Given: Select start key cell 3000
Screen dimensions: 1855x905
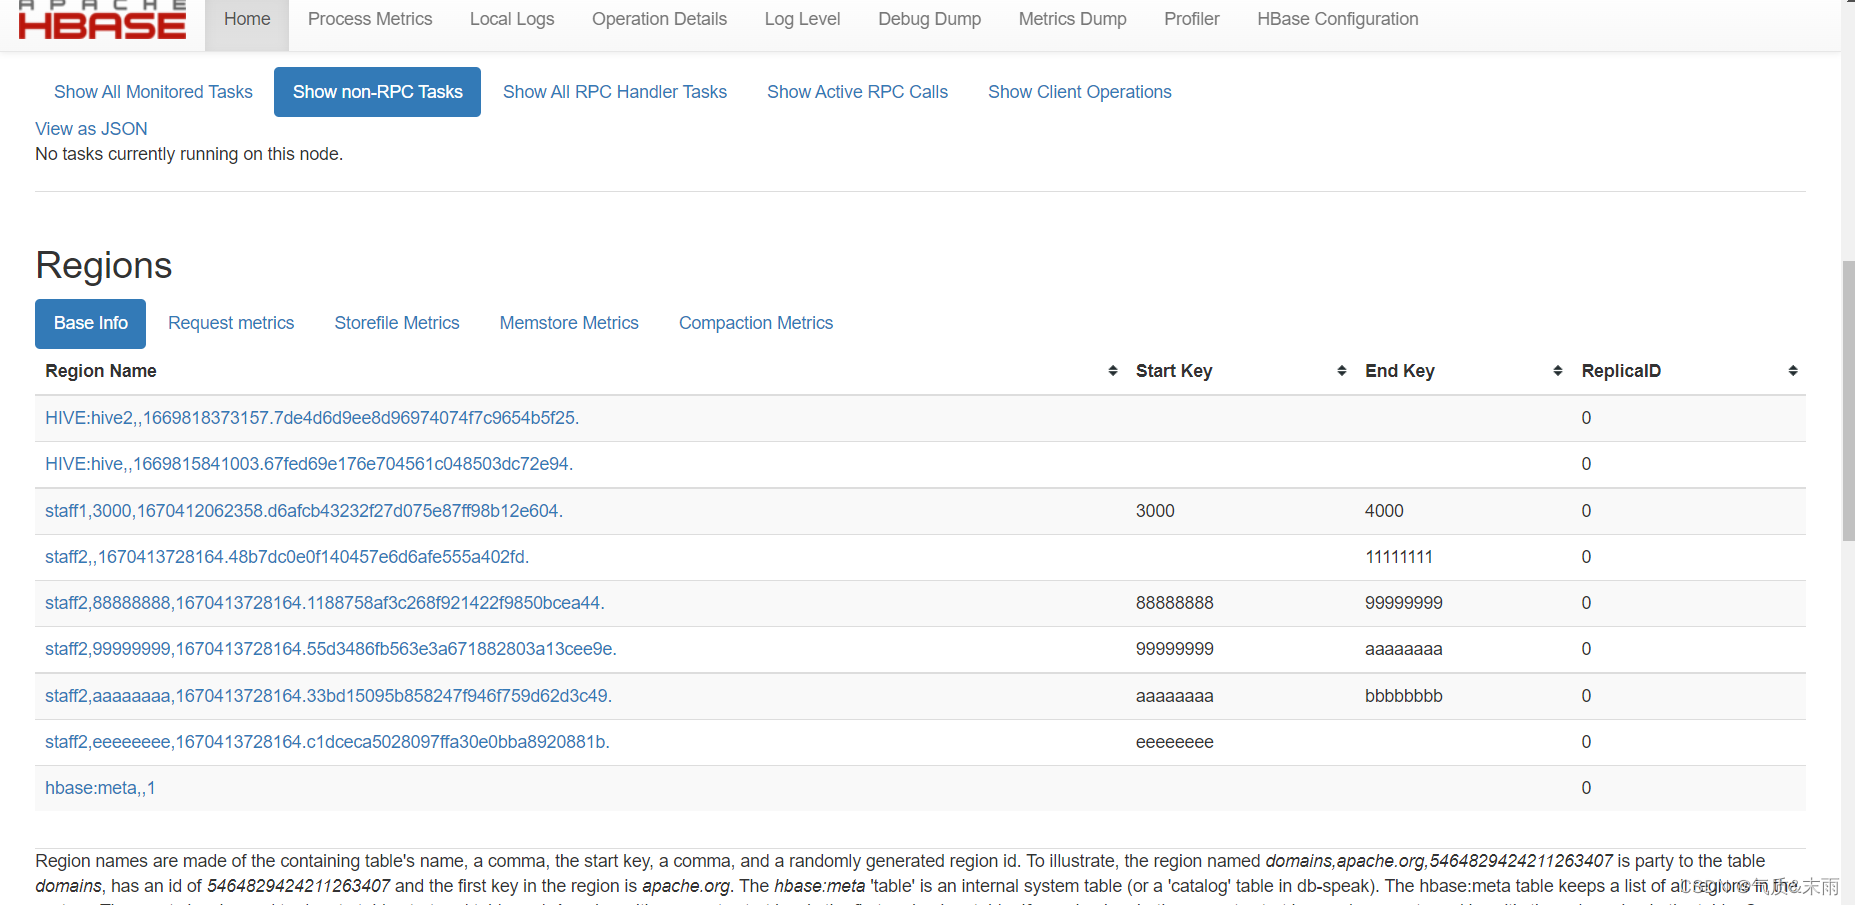Looking at the screenshot, I should (1155, 511).
